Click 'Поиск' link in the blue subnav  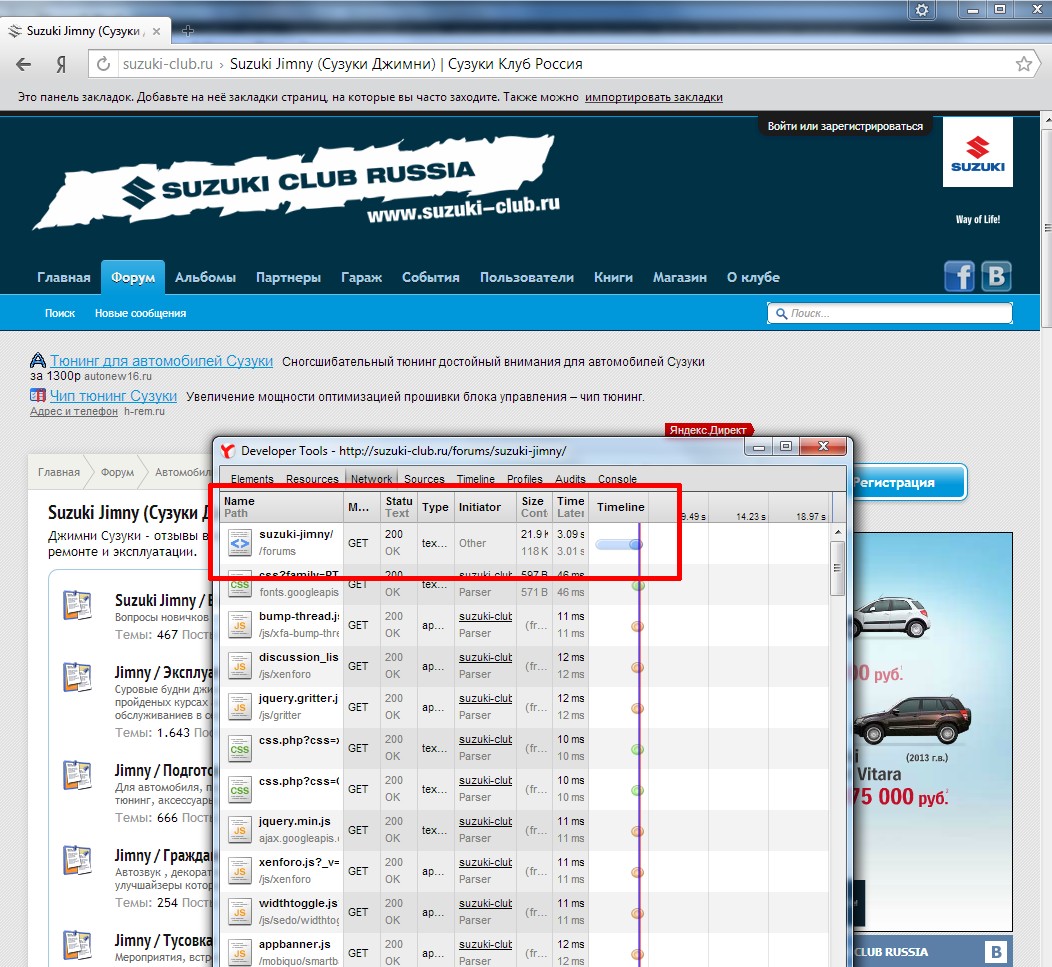click(60, 313)
